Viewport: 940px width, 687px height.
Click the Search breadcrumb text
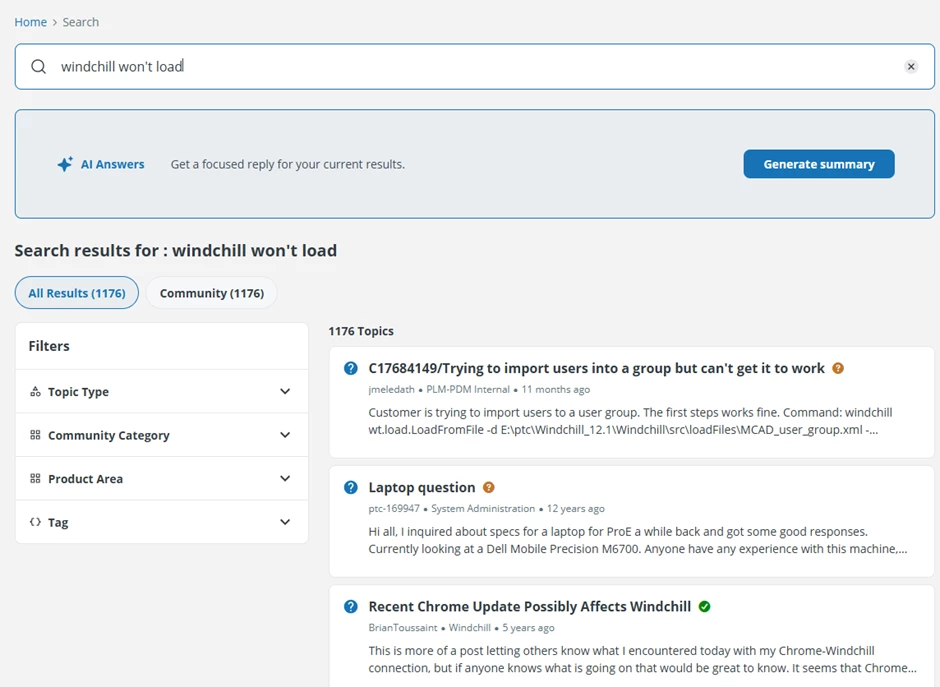point(81,22)
